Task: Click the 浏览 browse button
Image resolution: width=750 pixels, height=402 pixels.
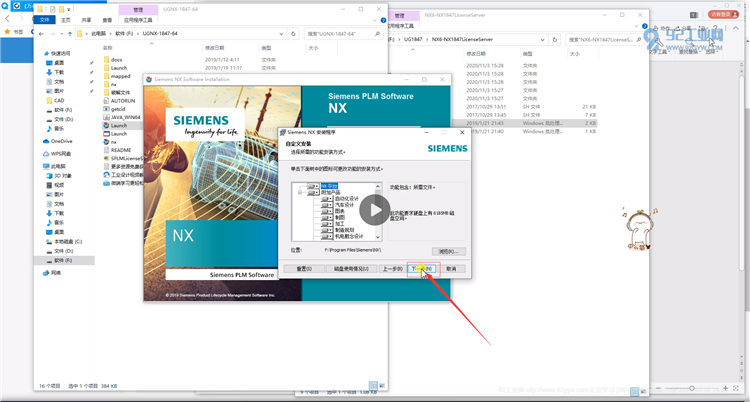Action: tap(448, 251)
